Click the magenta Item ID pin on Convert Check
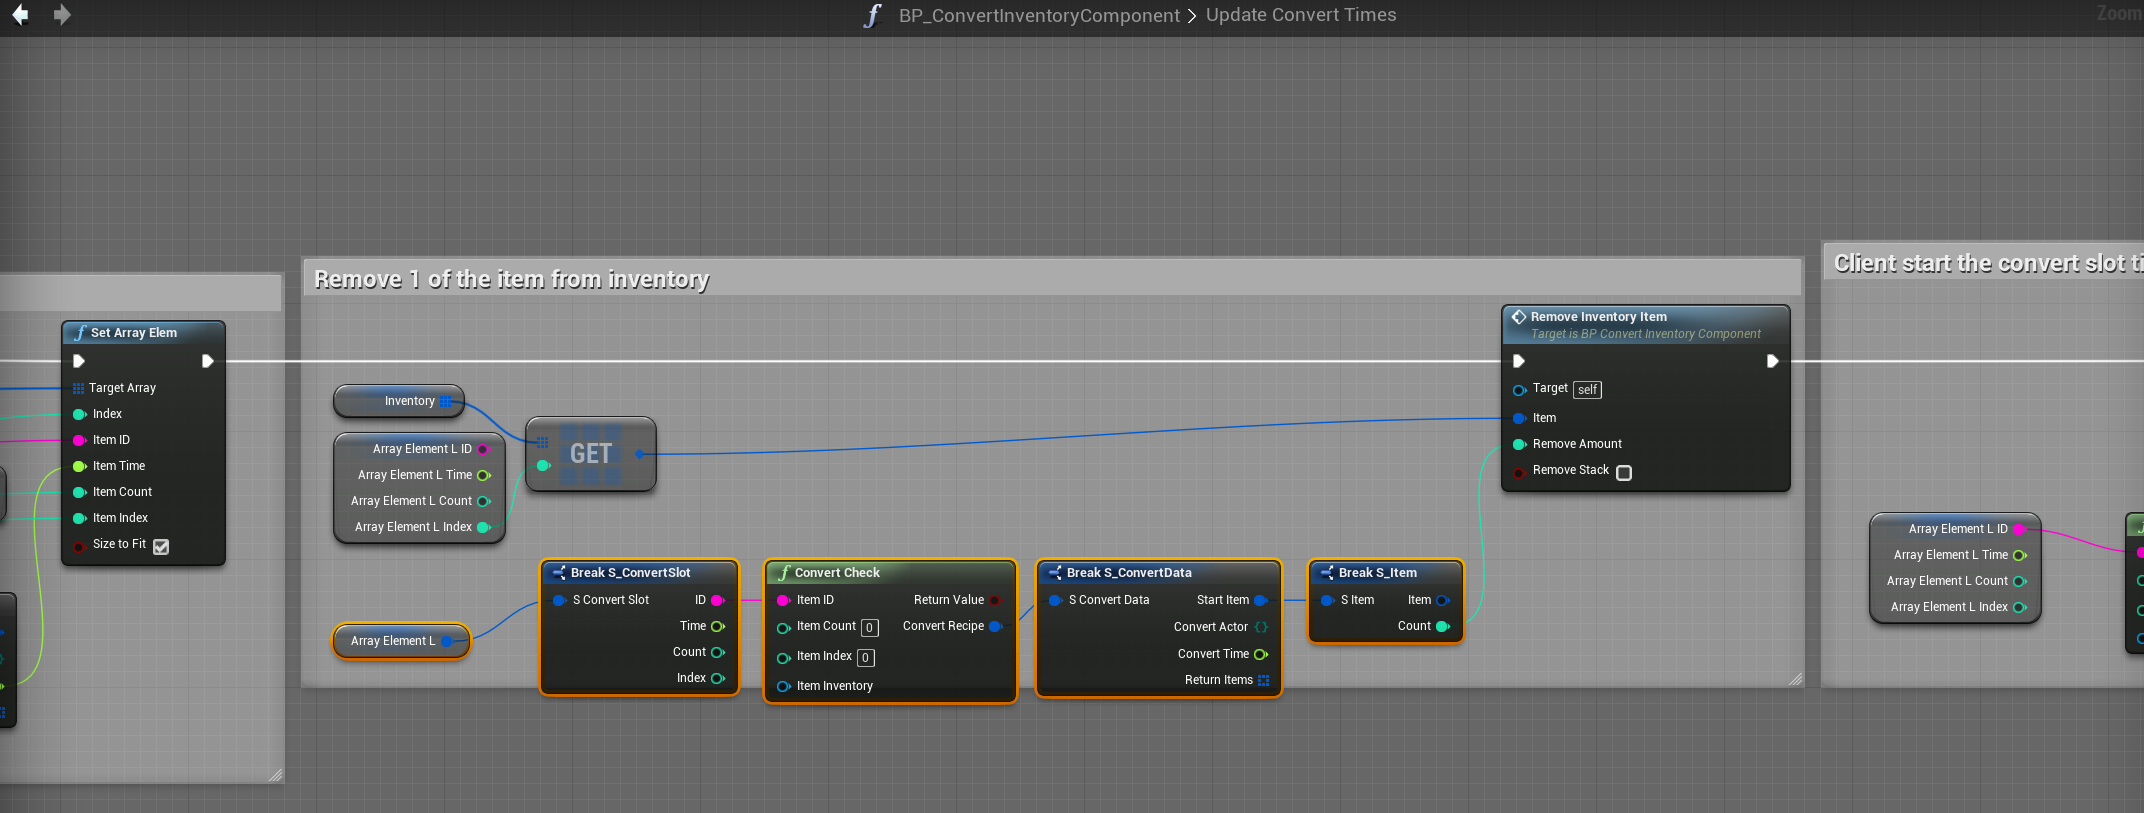The height and width of the screenshot is (813, 2144). 783,600
